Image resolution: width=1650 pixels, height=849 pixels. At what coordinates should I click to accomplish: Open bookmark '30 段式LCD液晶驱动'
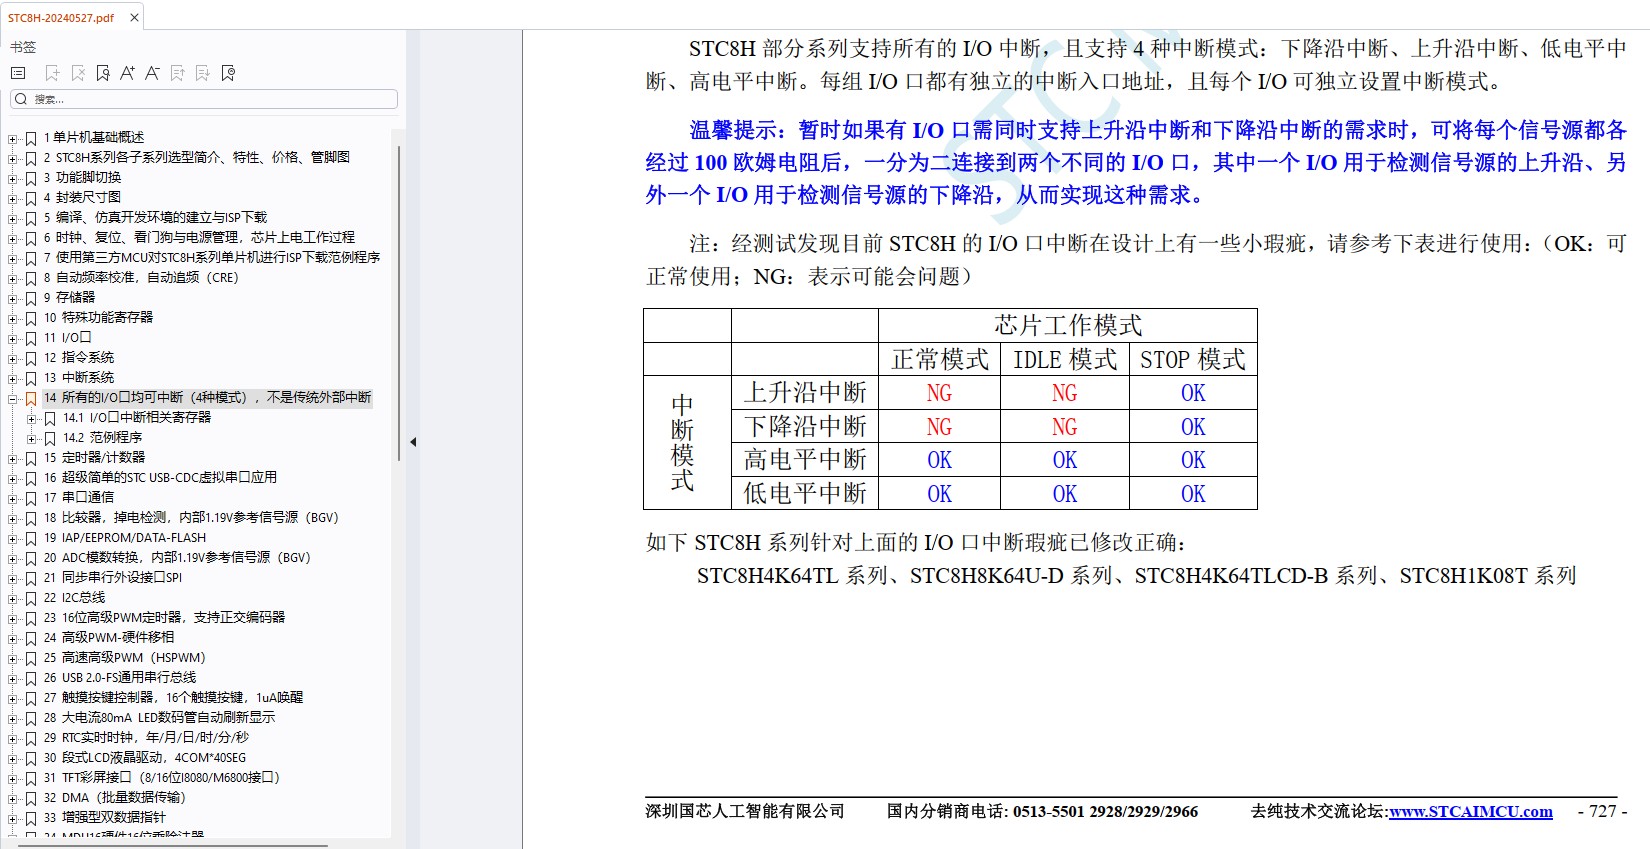pos(145,757)
